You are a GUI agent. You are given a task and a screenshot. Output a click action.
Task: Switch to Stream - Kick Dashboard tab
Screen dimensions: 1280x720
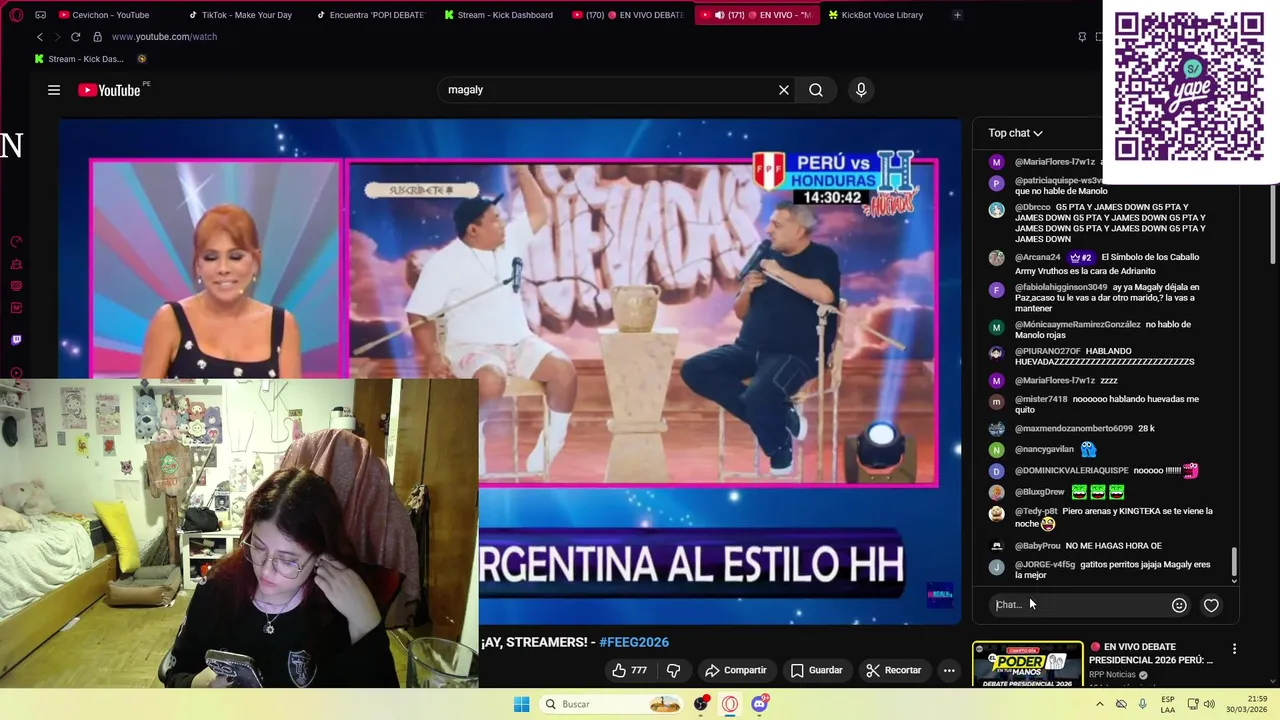pos(498,15)
